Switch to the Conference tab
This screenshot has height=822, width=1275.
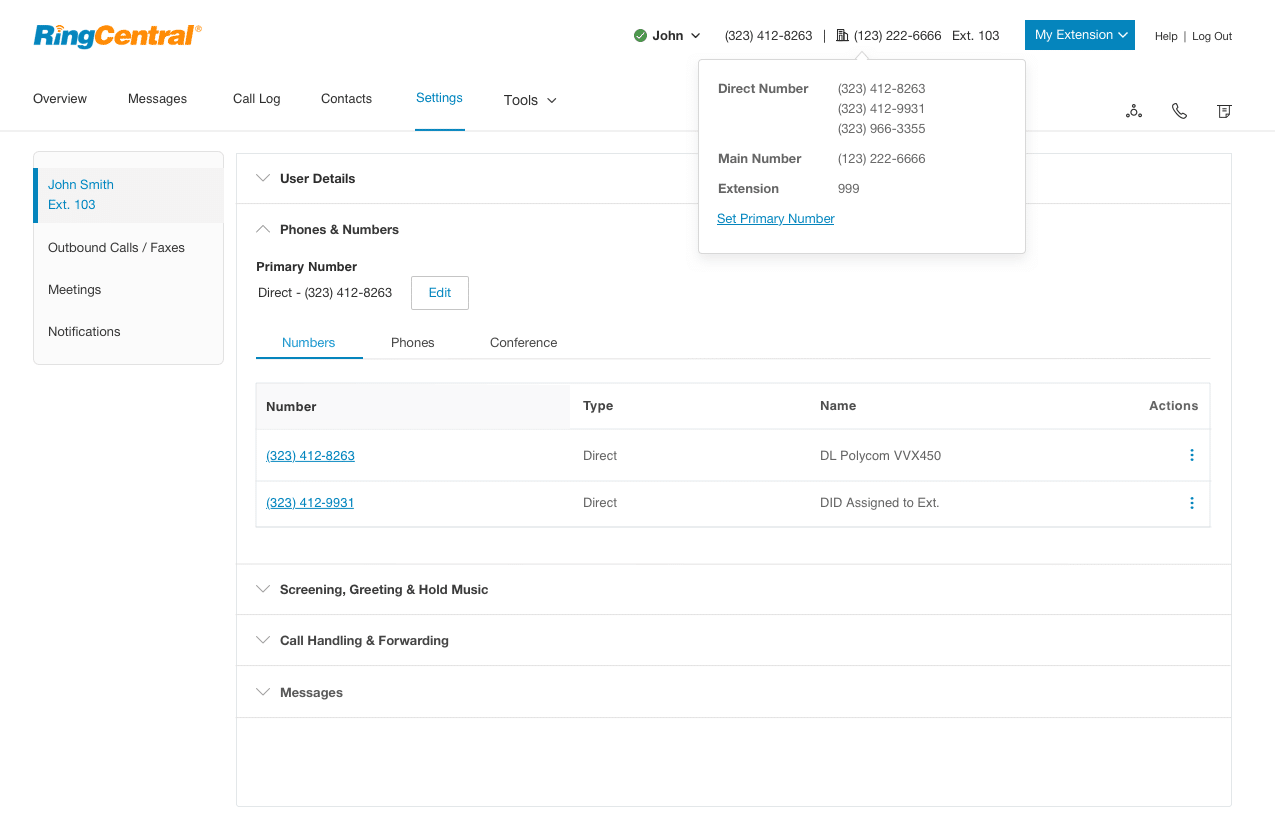tap(523, 342)
